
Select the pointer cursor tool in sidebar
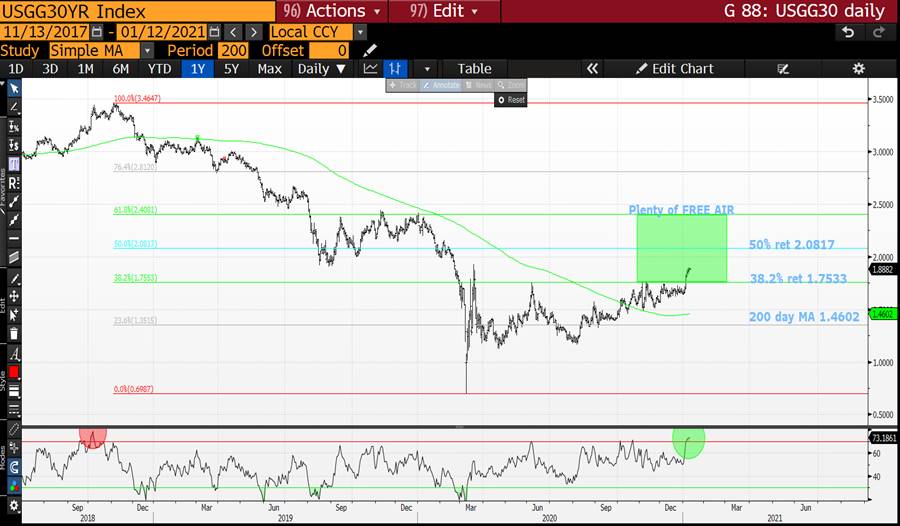coord(14,88)
